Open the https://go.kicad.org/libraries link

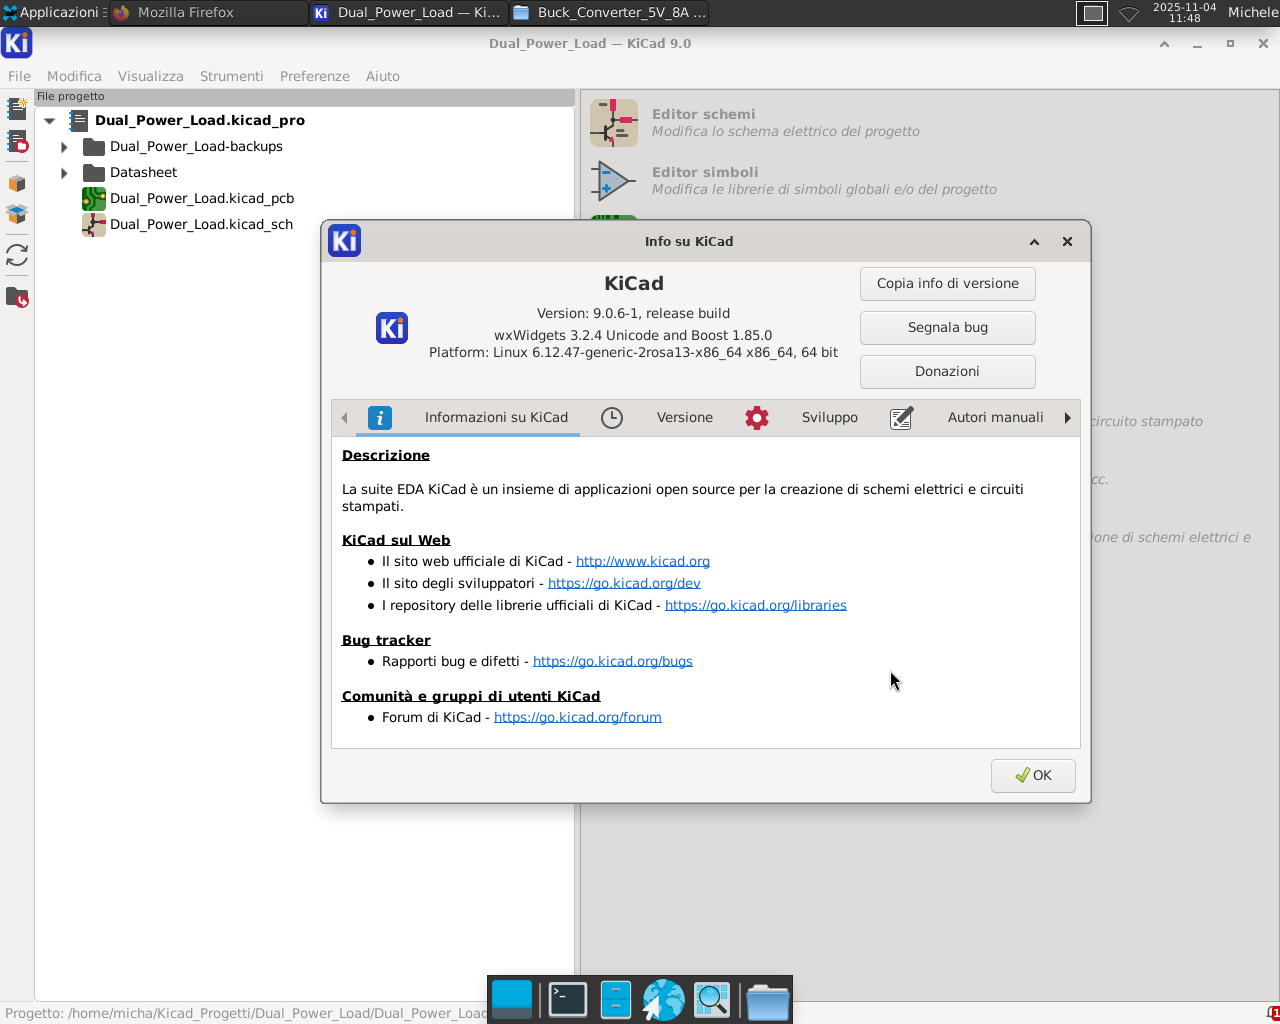756,606
